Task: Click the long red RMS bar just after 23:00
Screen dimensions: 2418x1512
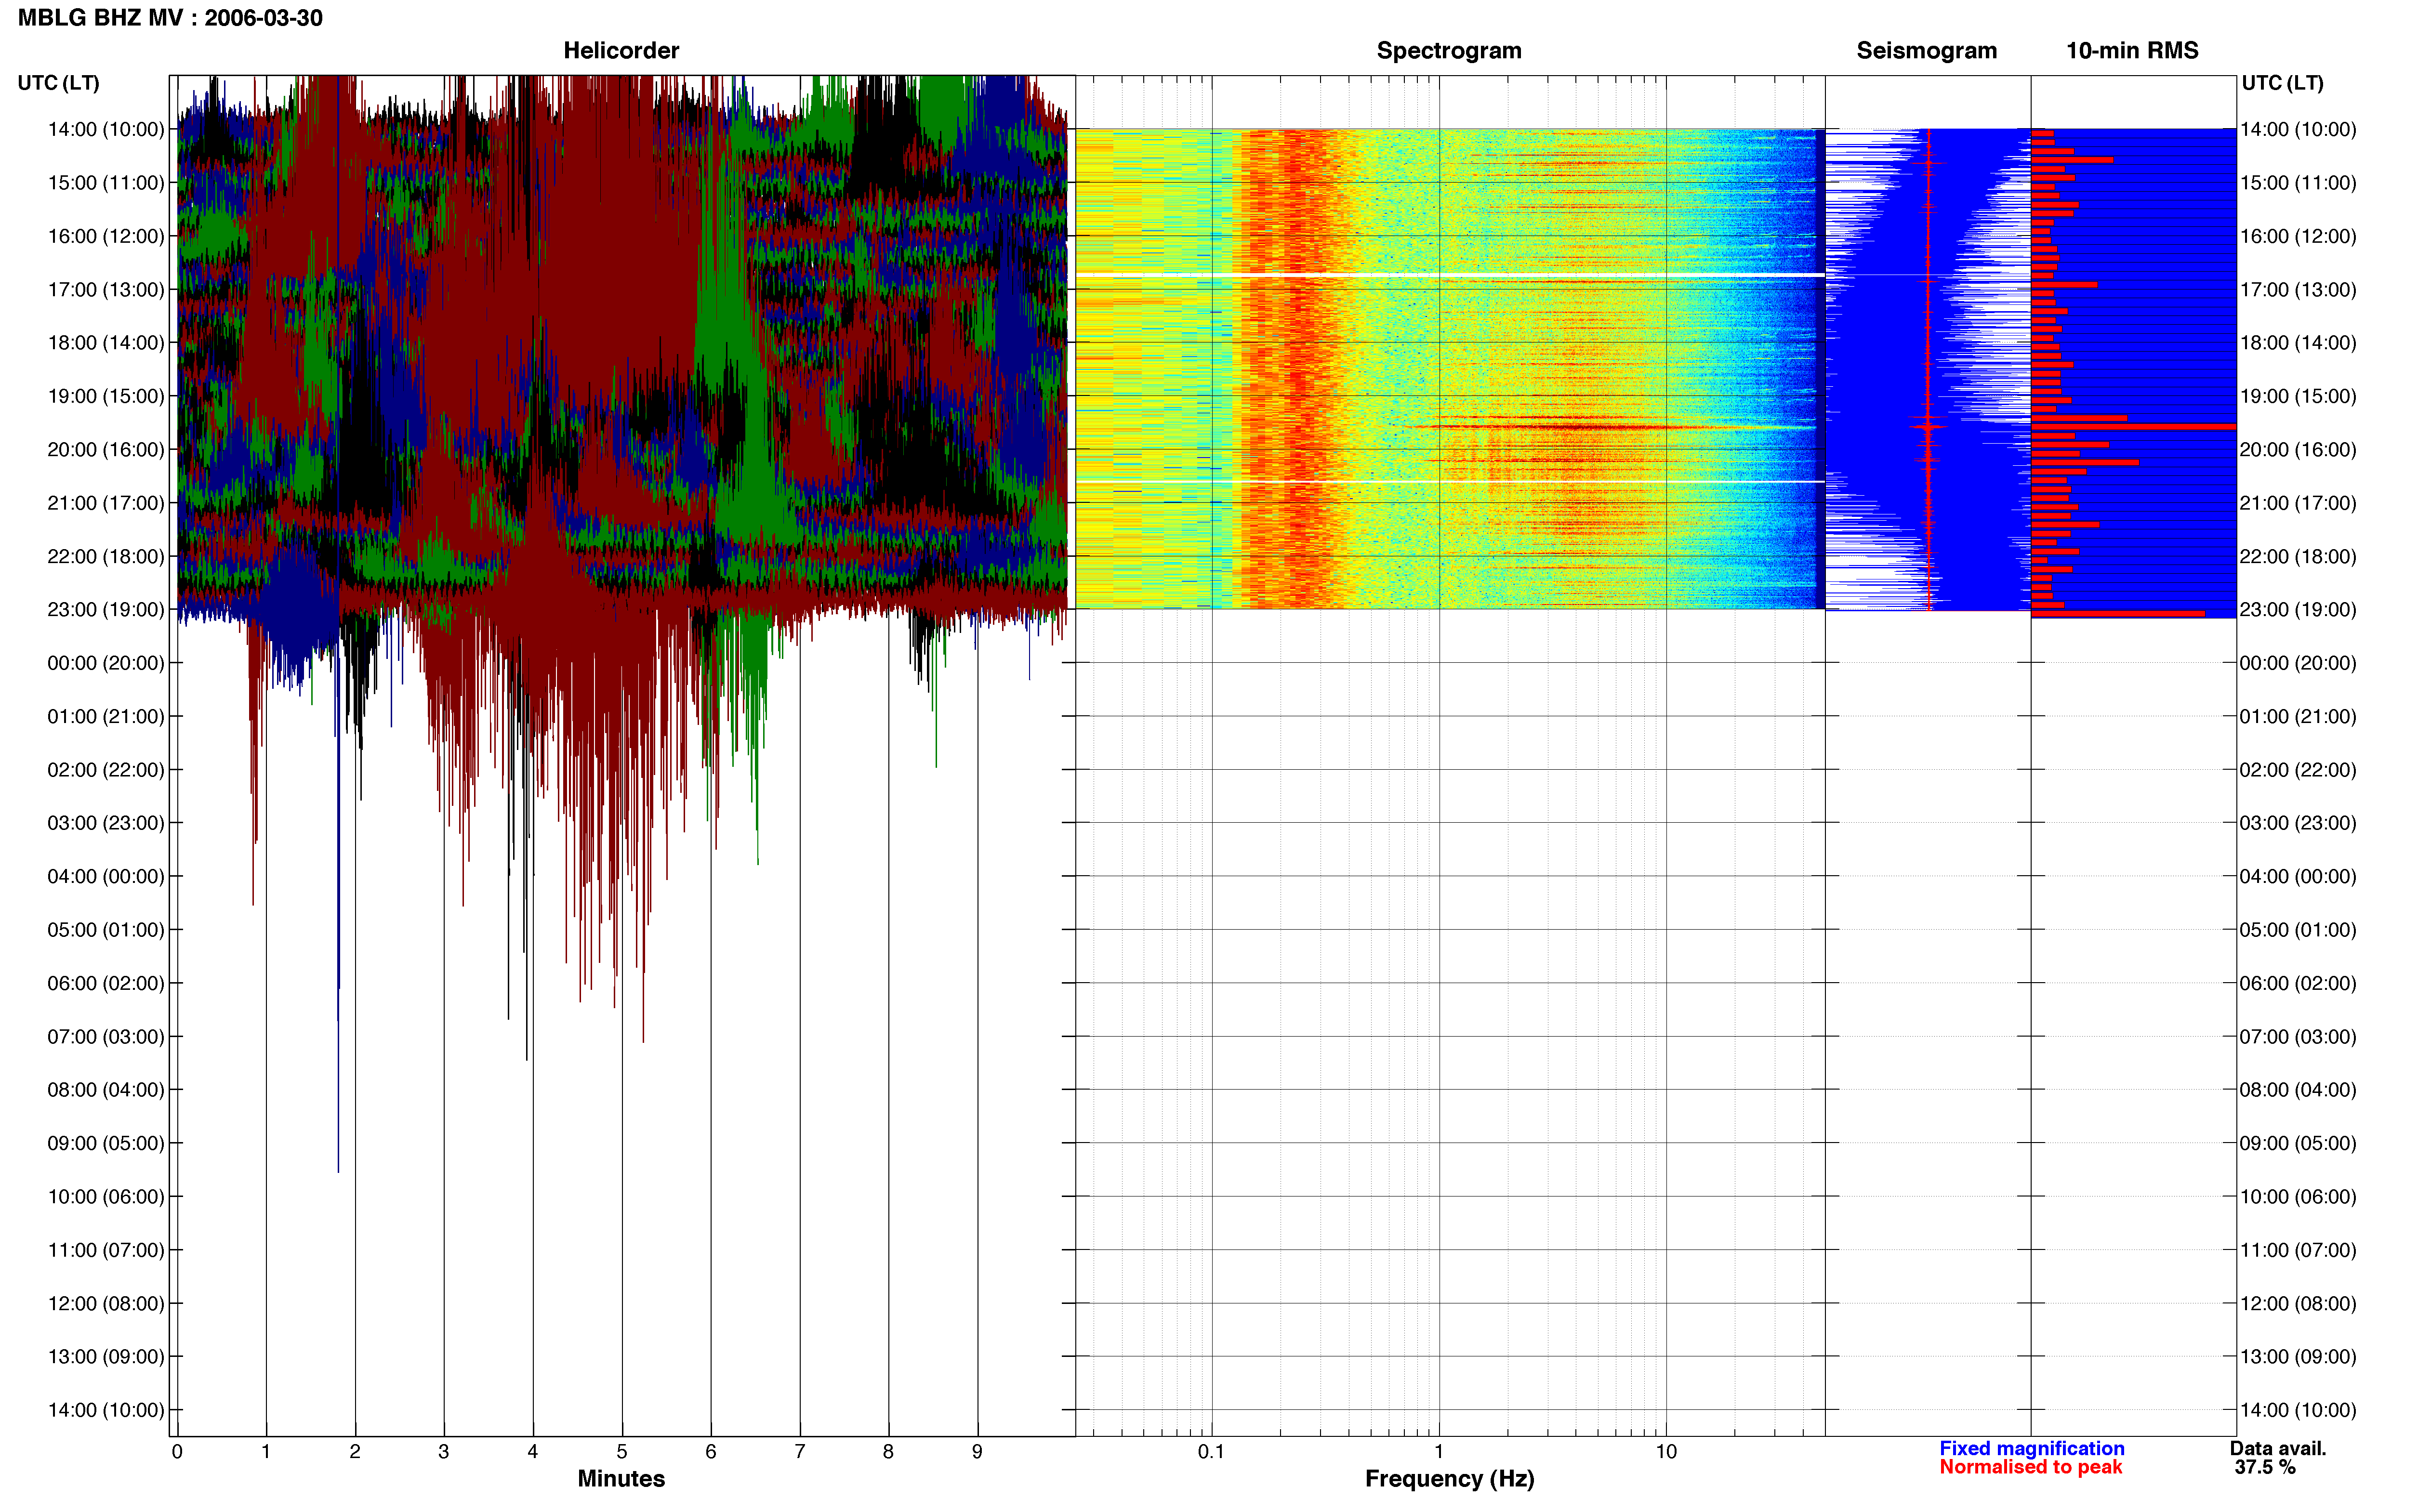Action: [2118, 613]
